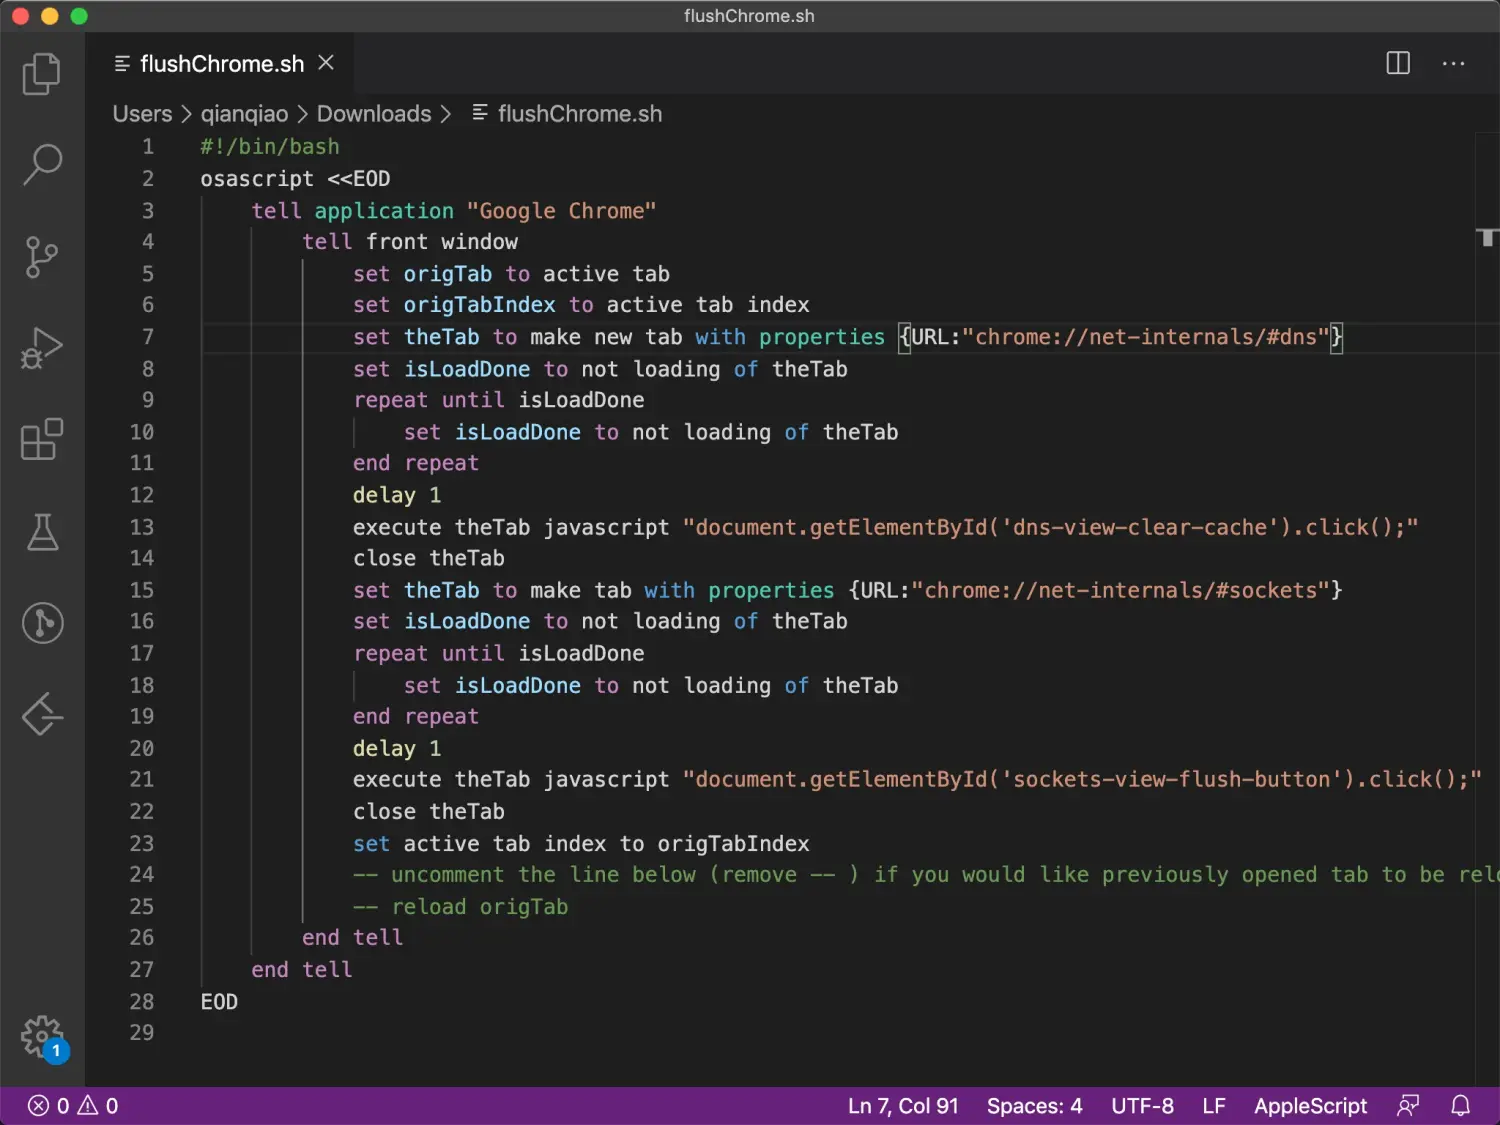Open the Explorer view in activity bar
The height and width of the screenshot is (1125, 1500).
tap(41, 74)
